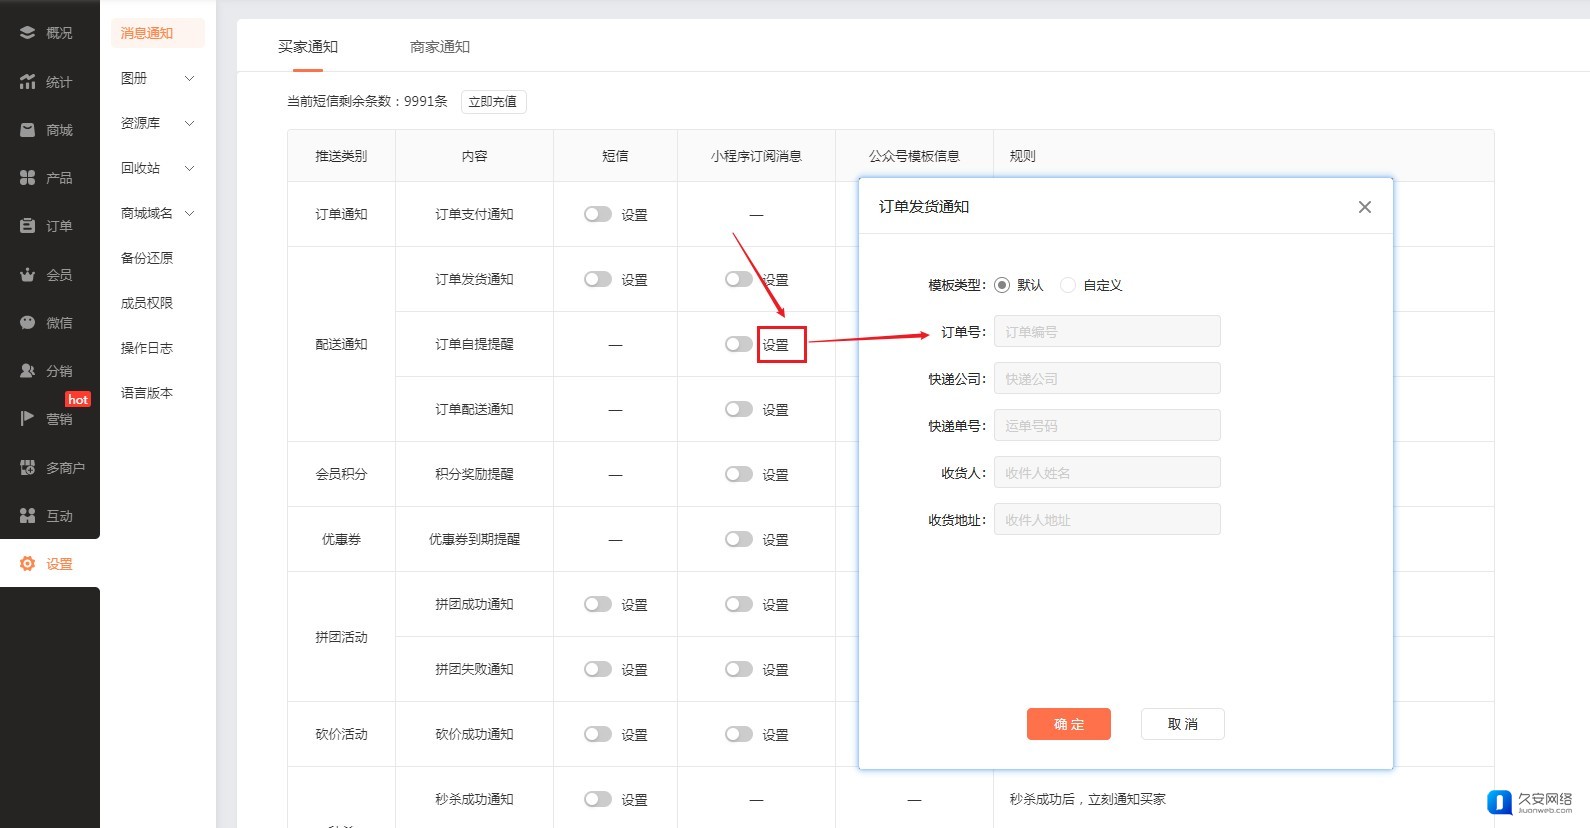Select the 自定义 template type radio button
The image size is (1590, 828).
click(1068, 285)
